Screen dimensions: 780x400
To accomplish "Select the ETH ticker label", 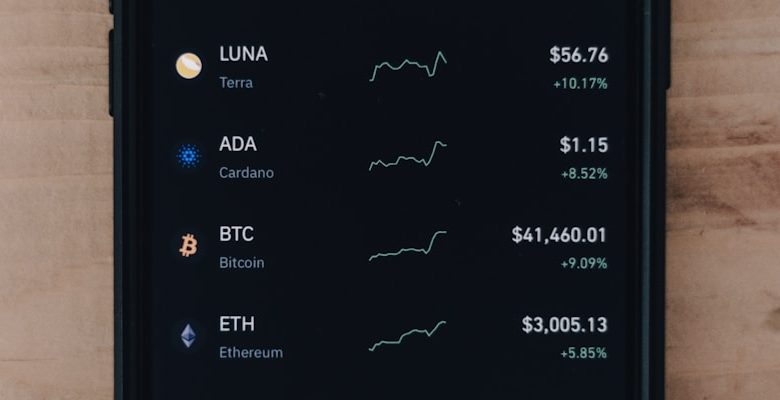I will [x=237, y=324].
